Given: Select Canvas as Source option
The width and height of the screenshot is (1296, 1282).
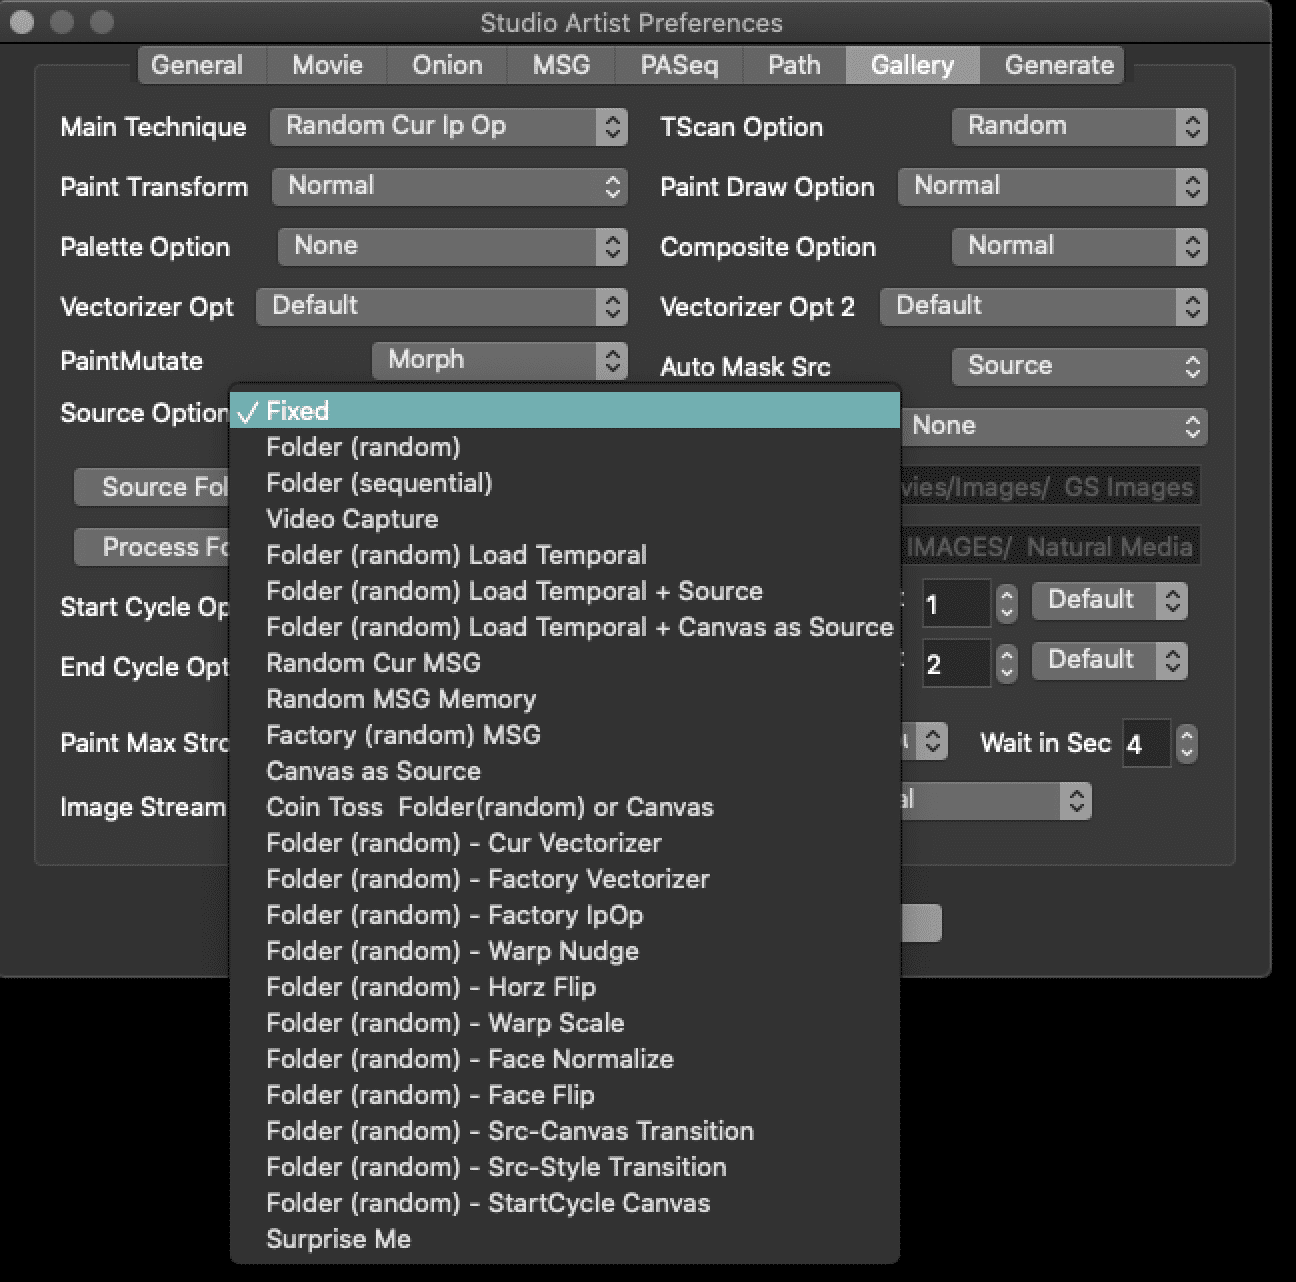Looking at the screenshot, I should tap(565, 771).
